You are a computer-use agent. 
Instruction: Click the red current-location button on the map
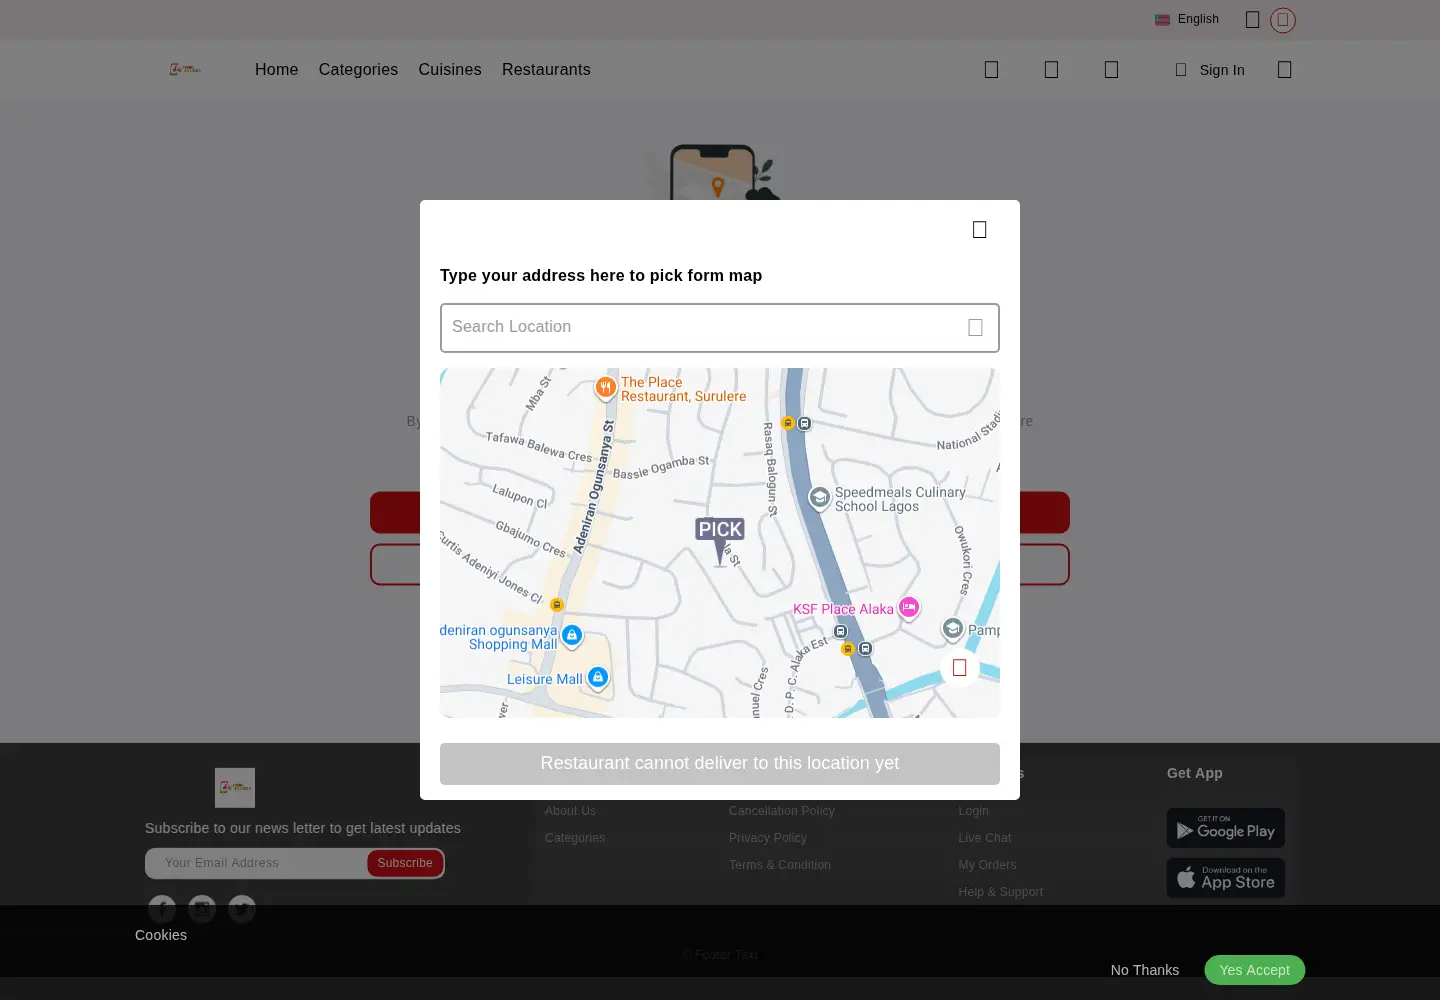coord(960,667)
